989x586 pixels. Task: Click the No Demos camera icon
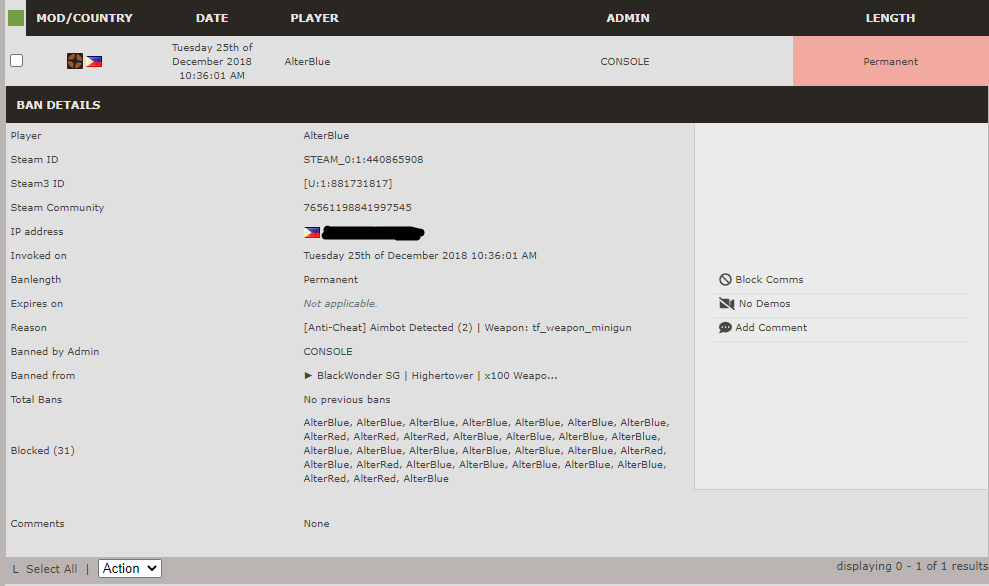tap(727, 303)
